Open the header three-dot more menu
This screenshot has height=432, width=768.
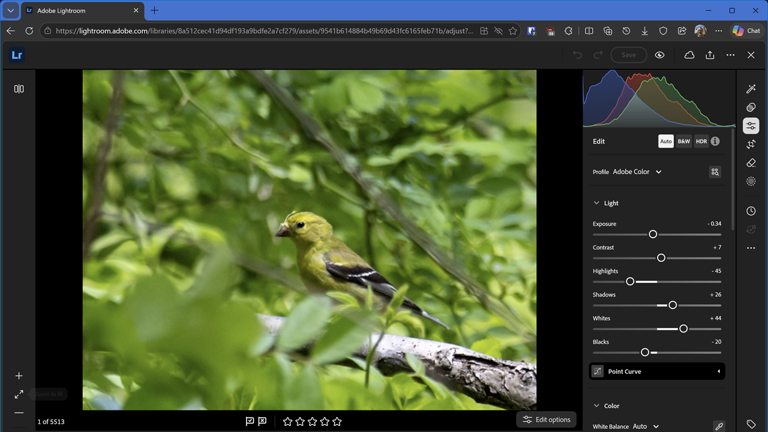(730, 55)
